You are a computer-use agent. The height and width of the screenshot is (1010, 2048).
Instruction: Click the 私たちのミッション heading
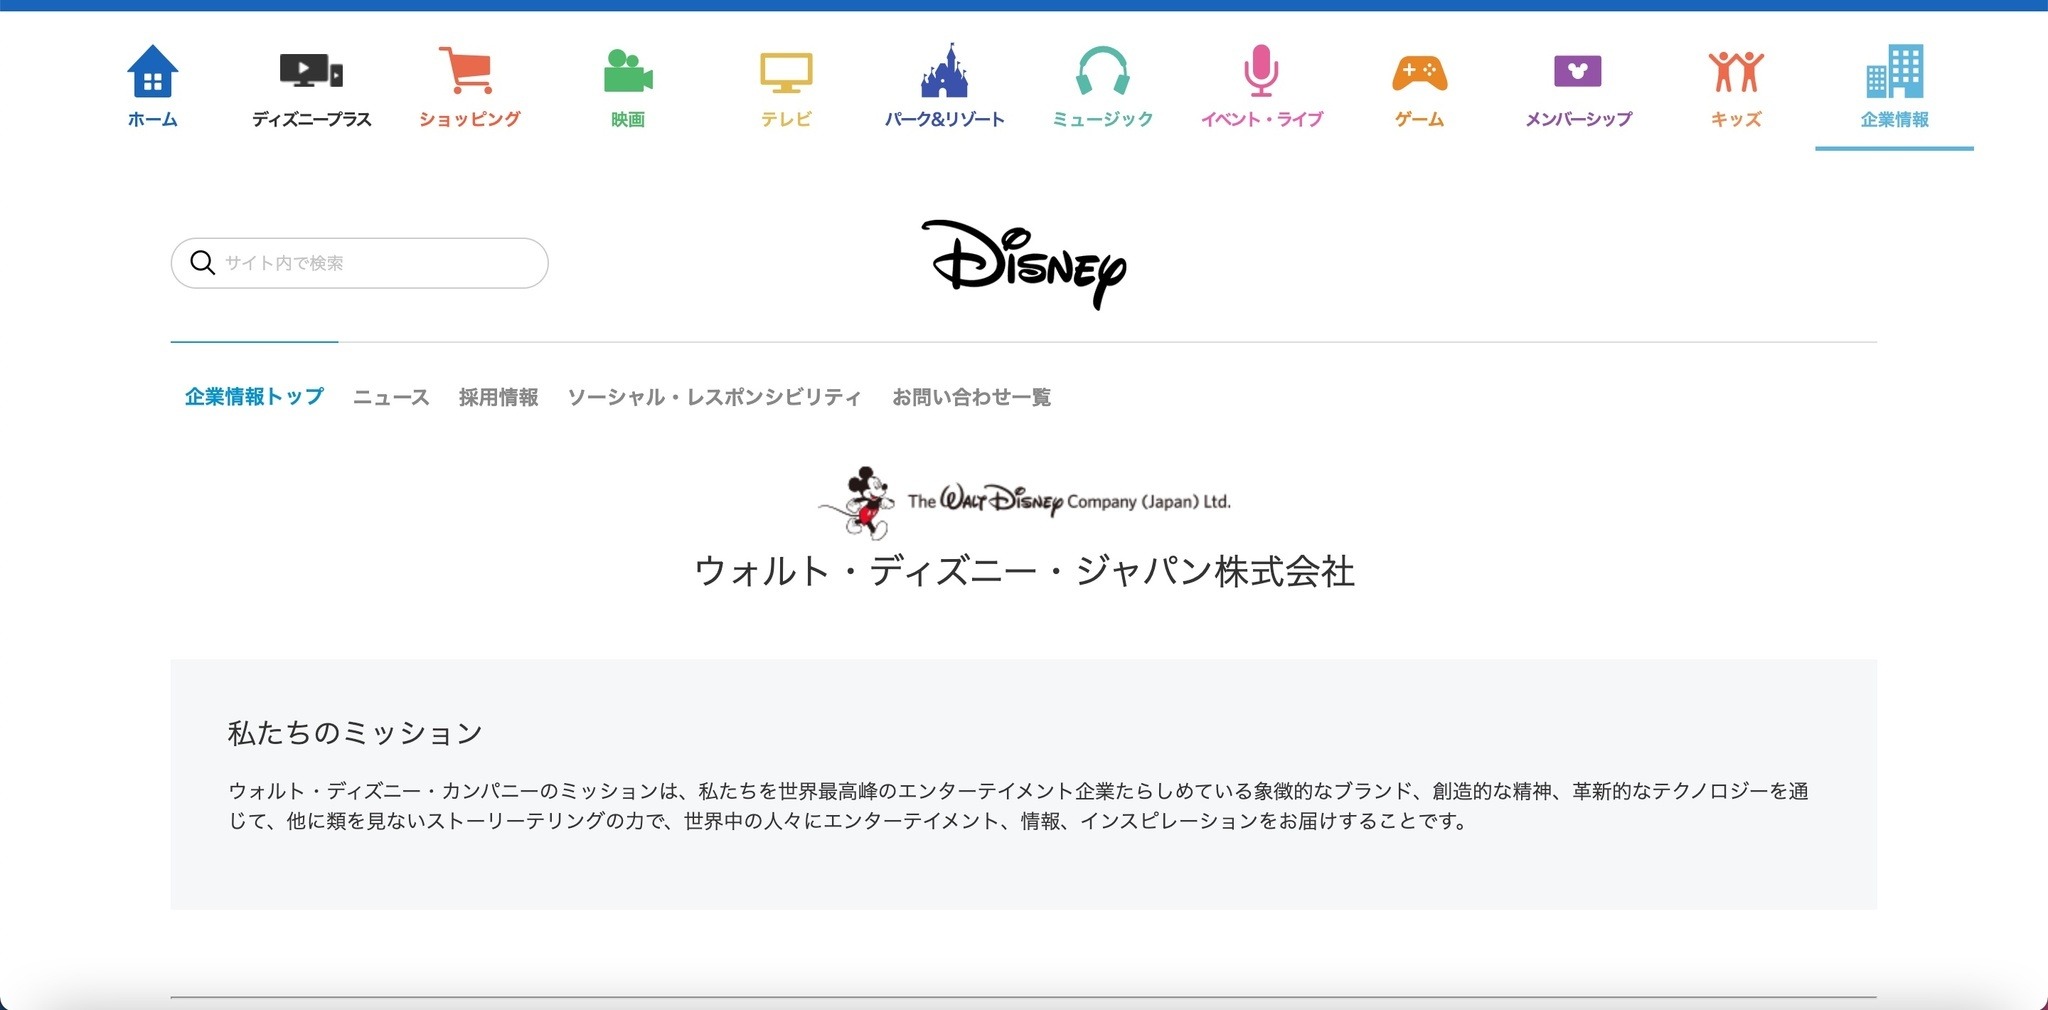[355, 733]
